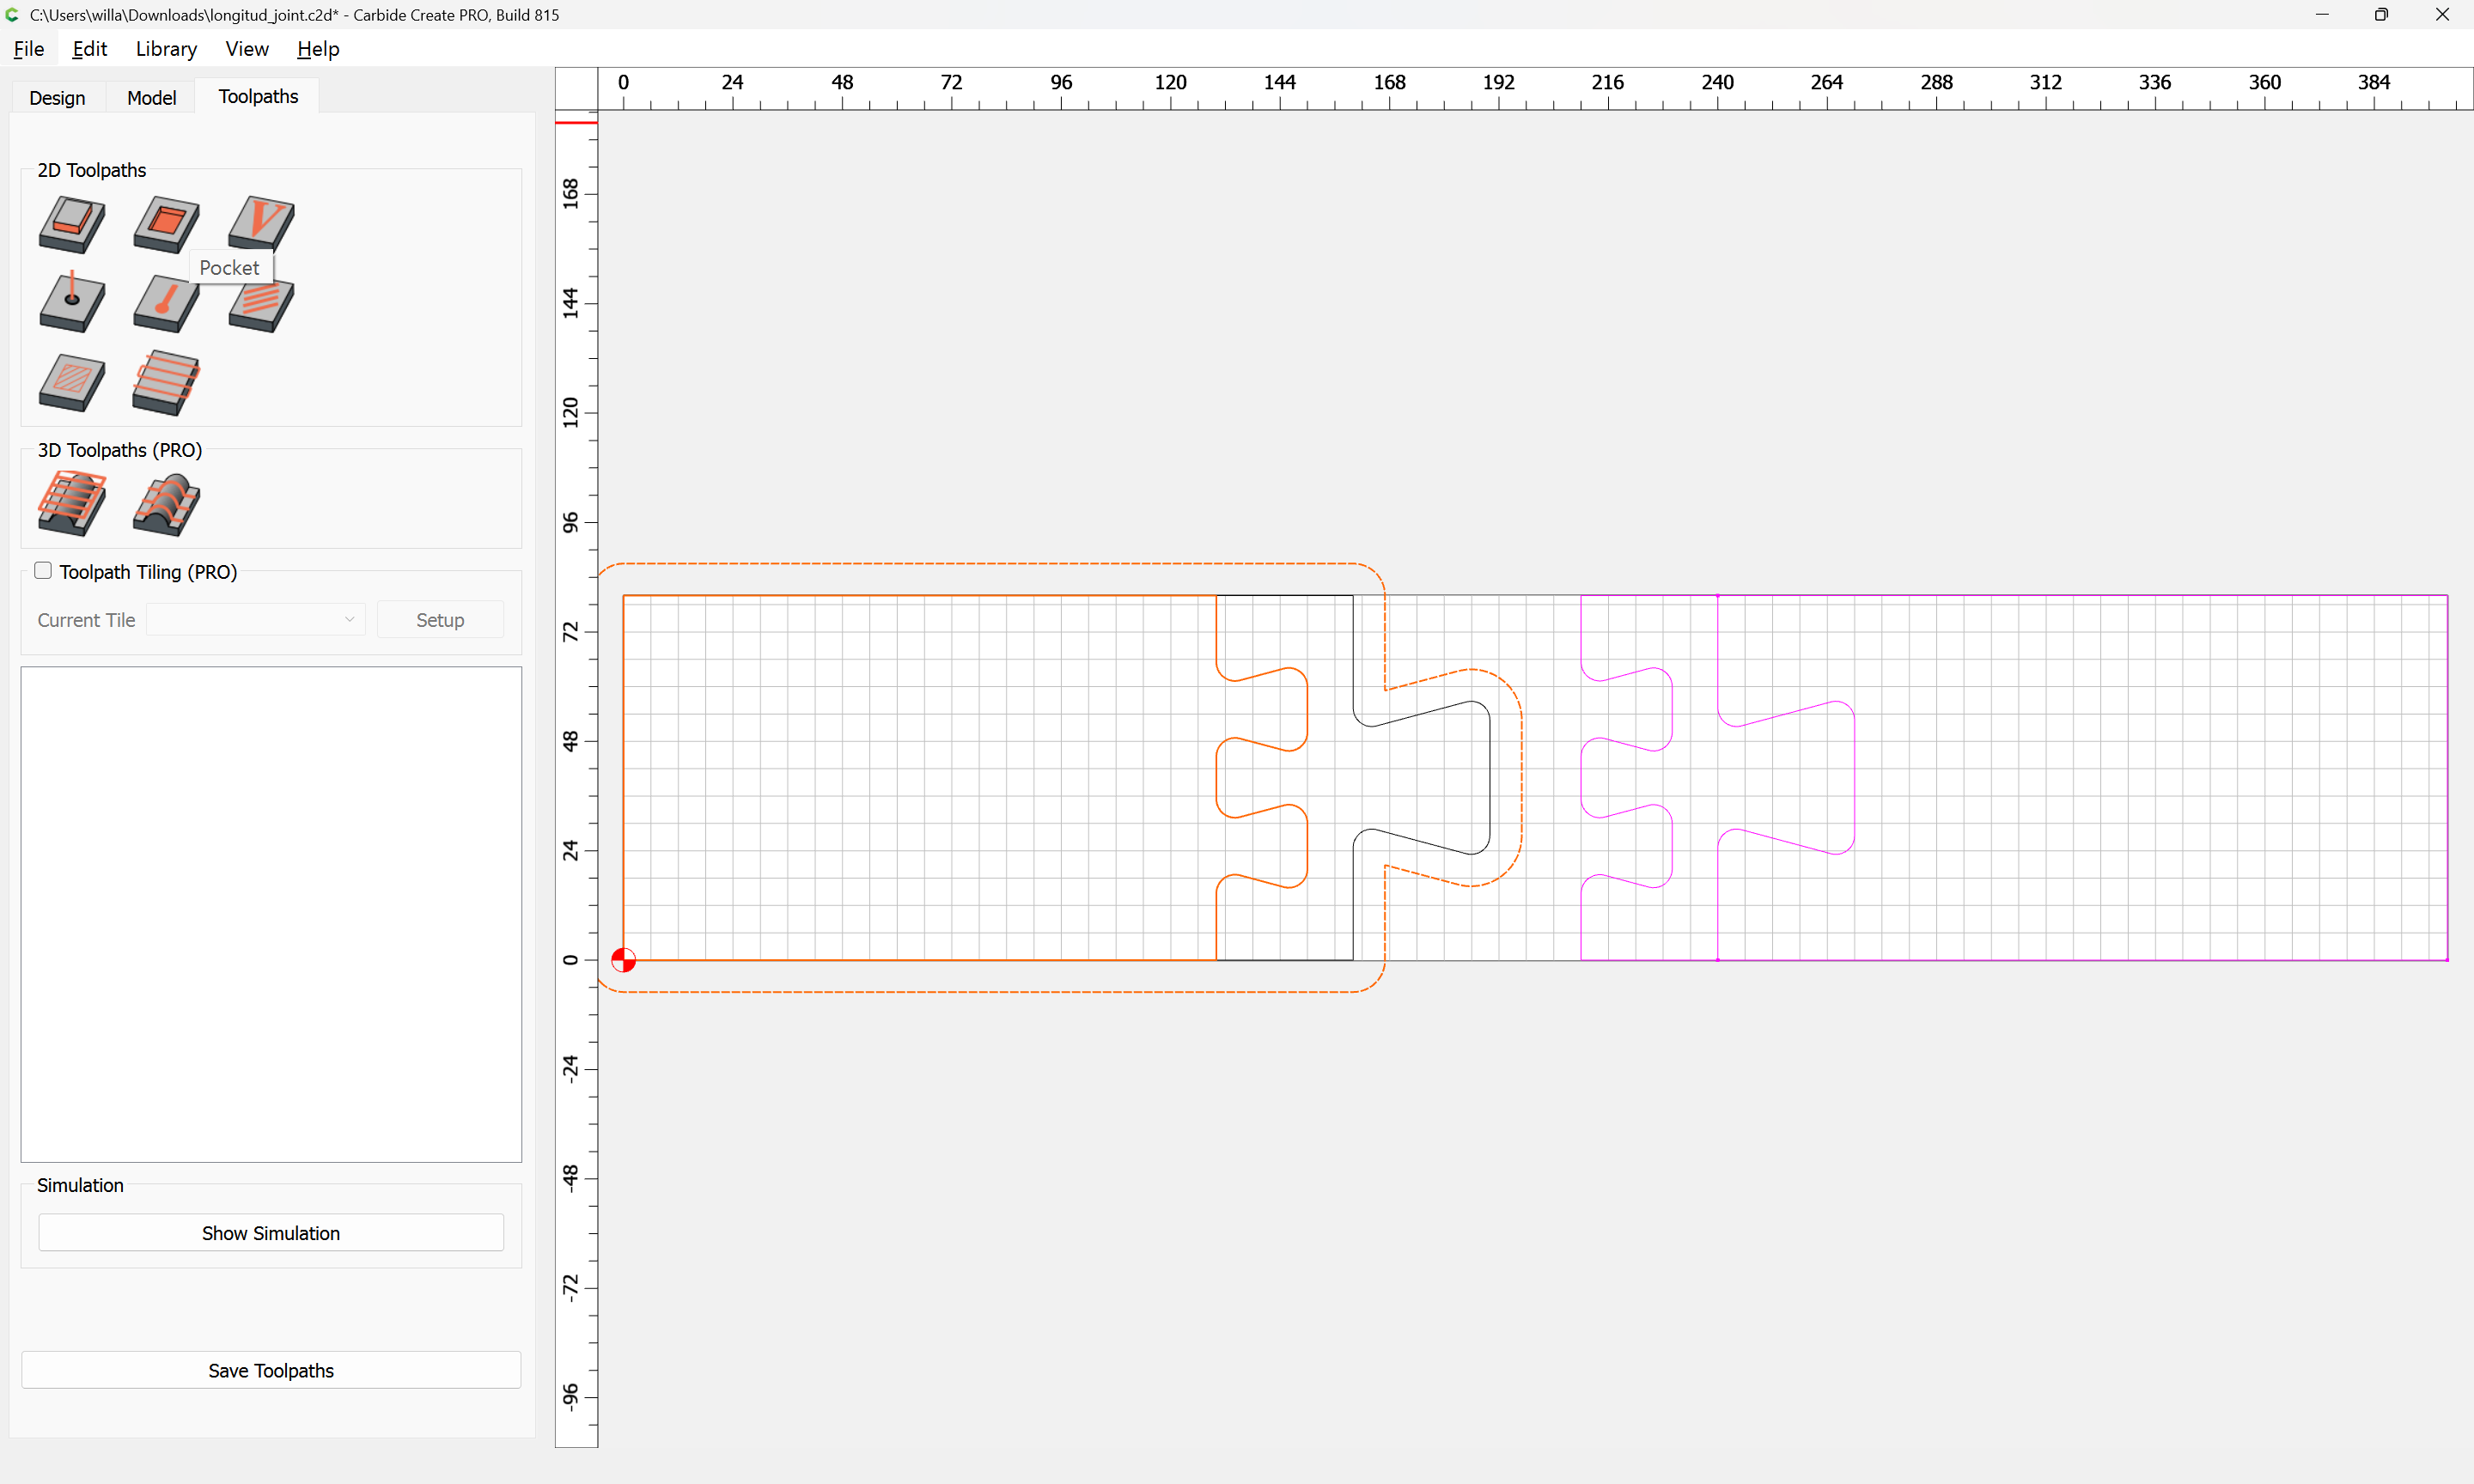Select the 3D Finish toolpath icon
The height and width of the screenshot is (1484, 2474).
[166, 504]
